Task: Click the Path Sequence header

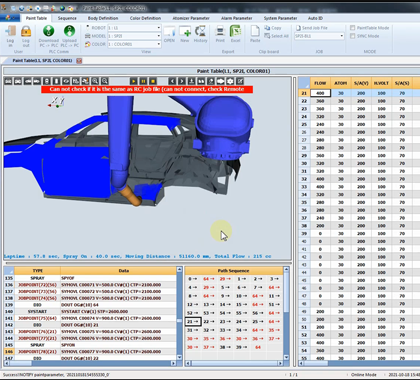Action: (233, 271)
